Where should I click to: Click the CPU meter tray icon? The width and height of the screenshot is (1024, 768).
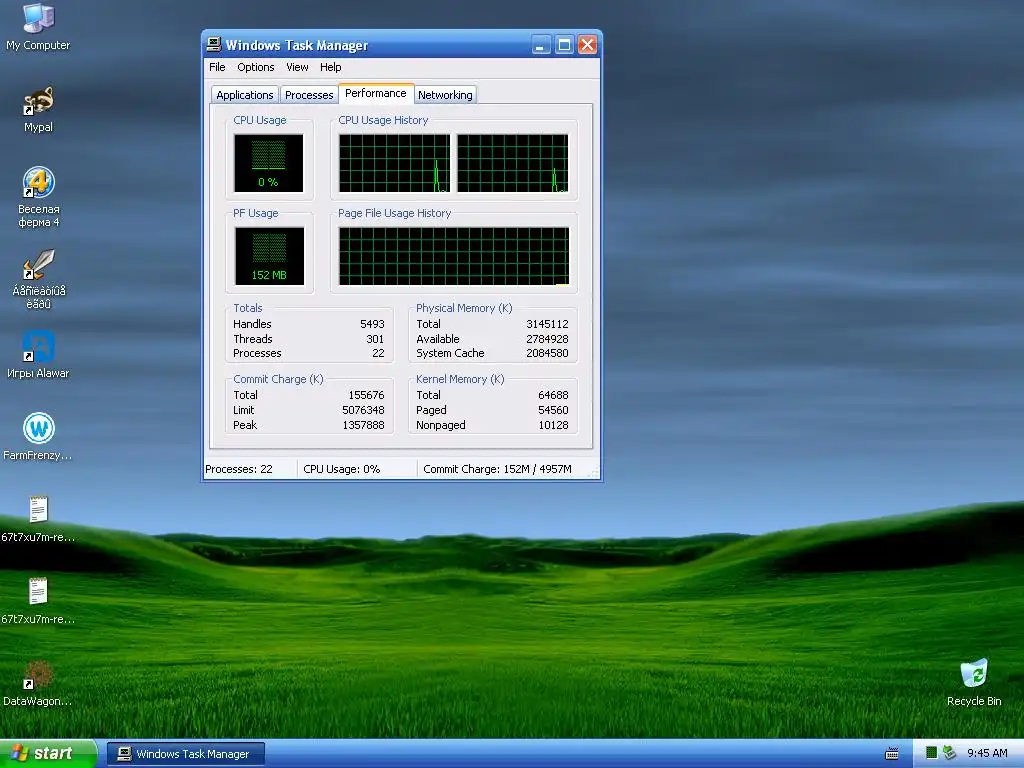pyautogui.click(x=931, y=753)
